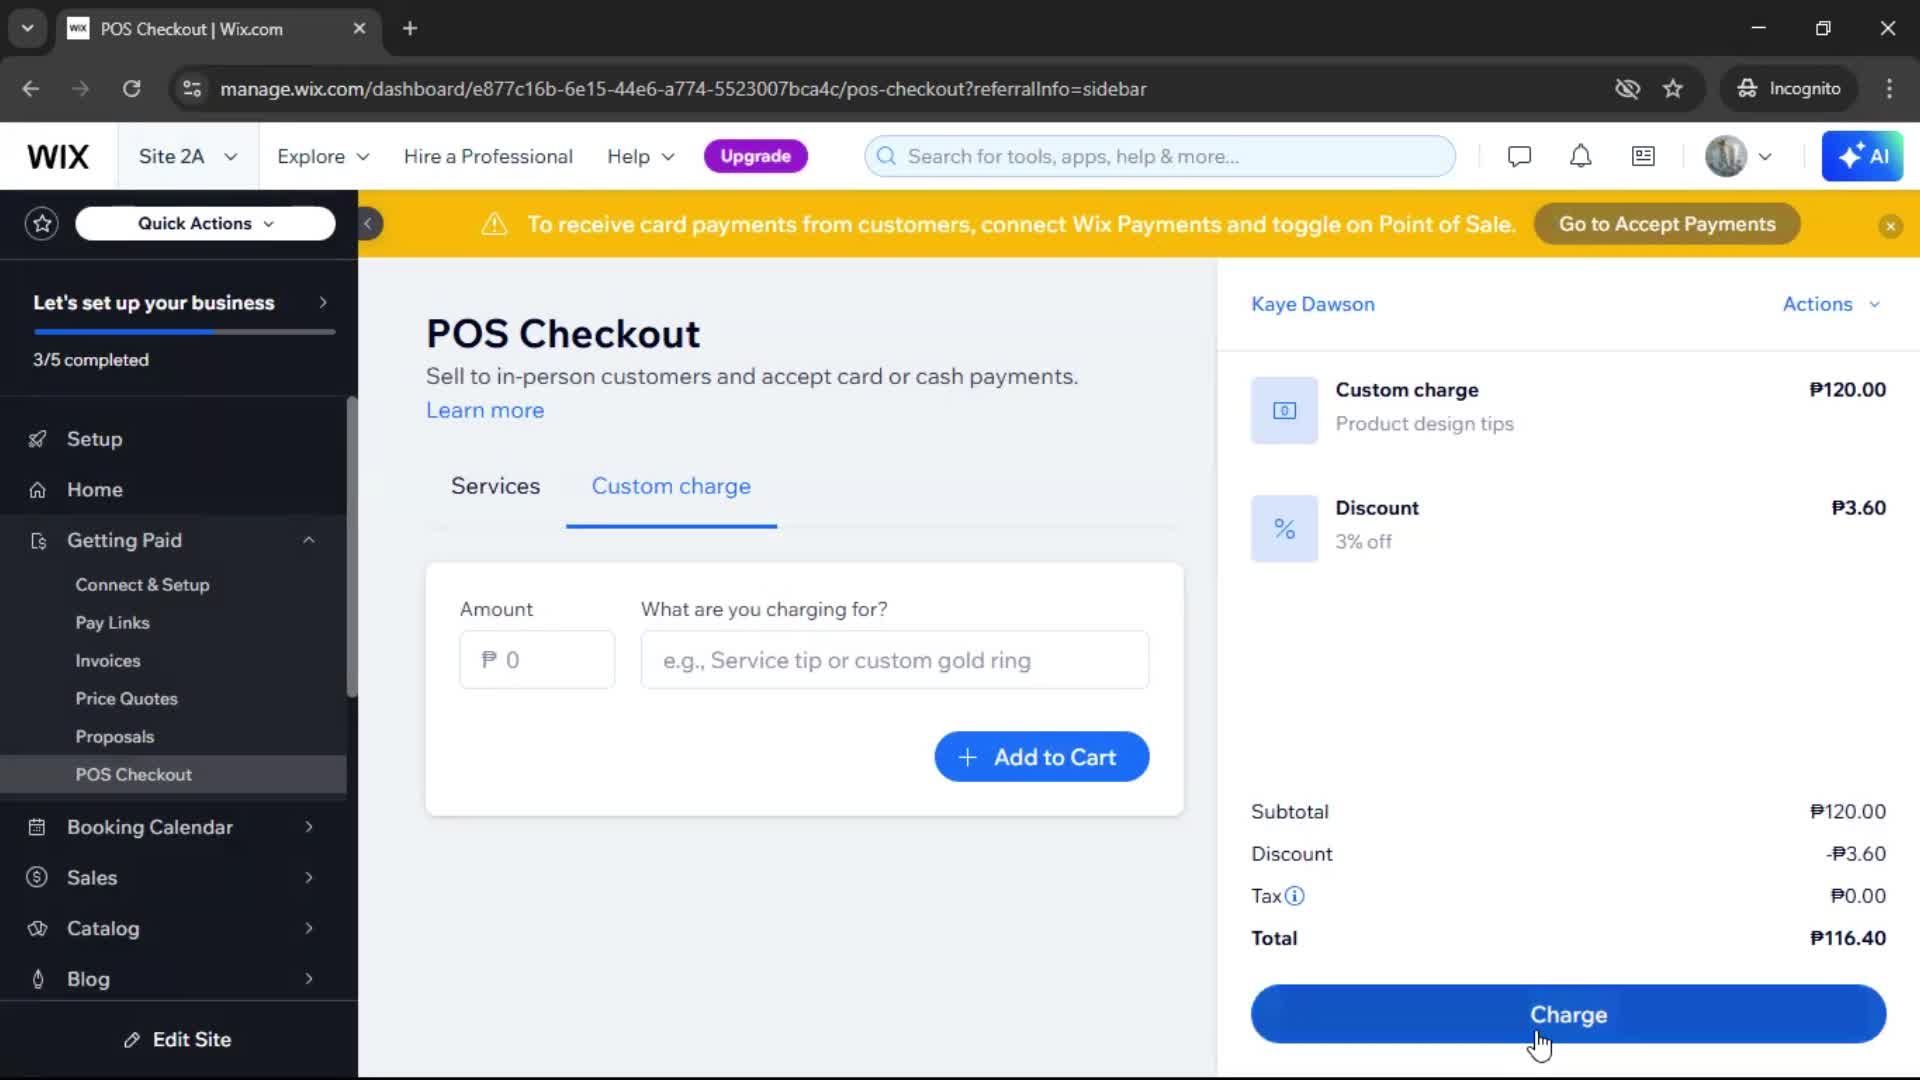Click the Charge button
The height and width of the screenshot is (1080, 1920).
(1568, 1014)
